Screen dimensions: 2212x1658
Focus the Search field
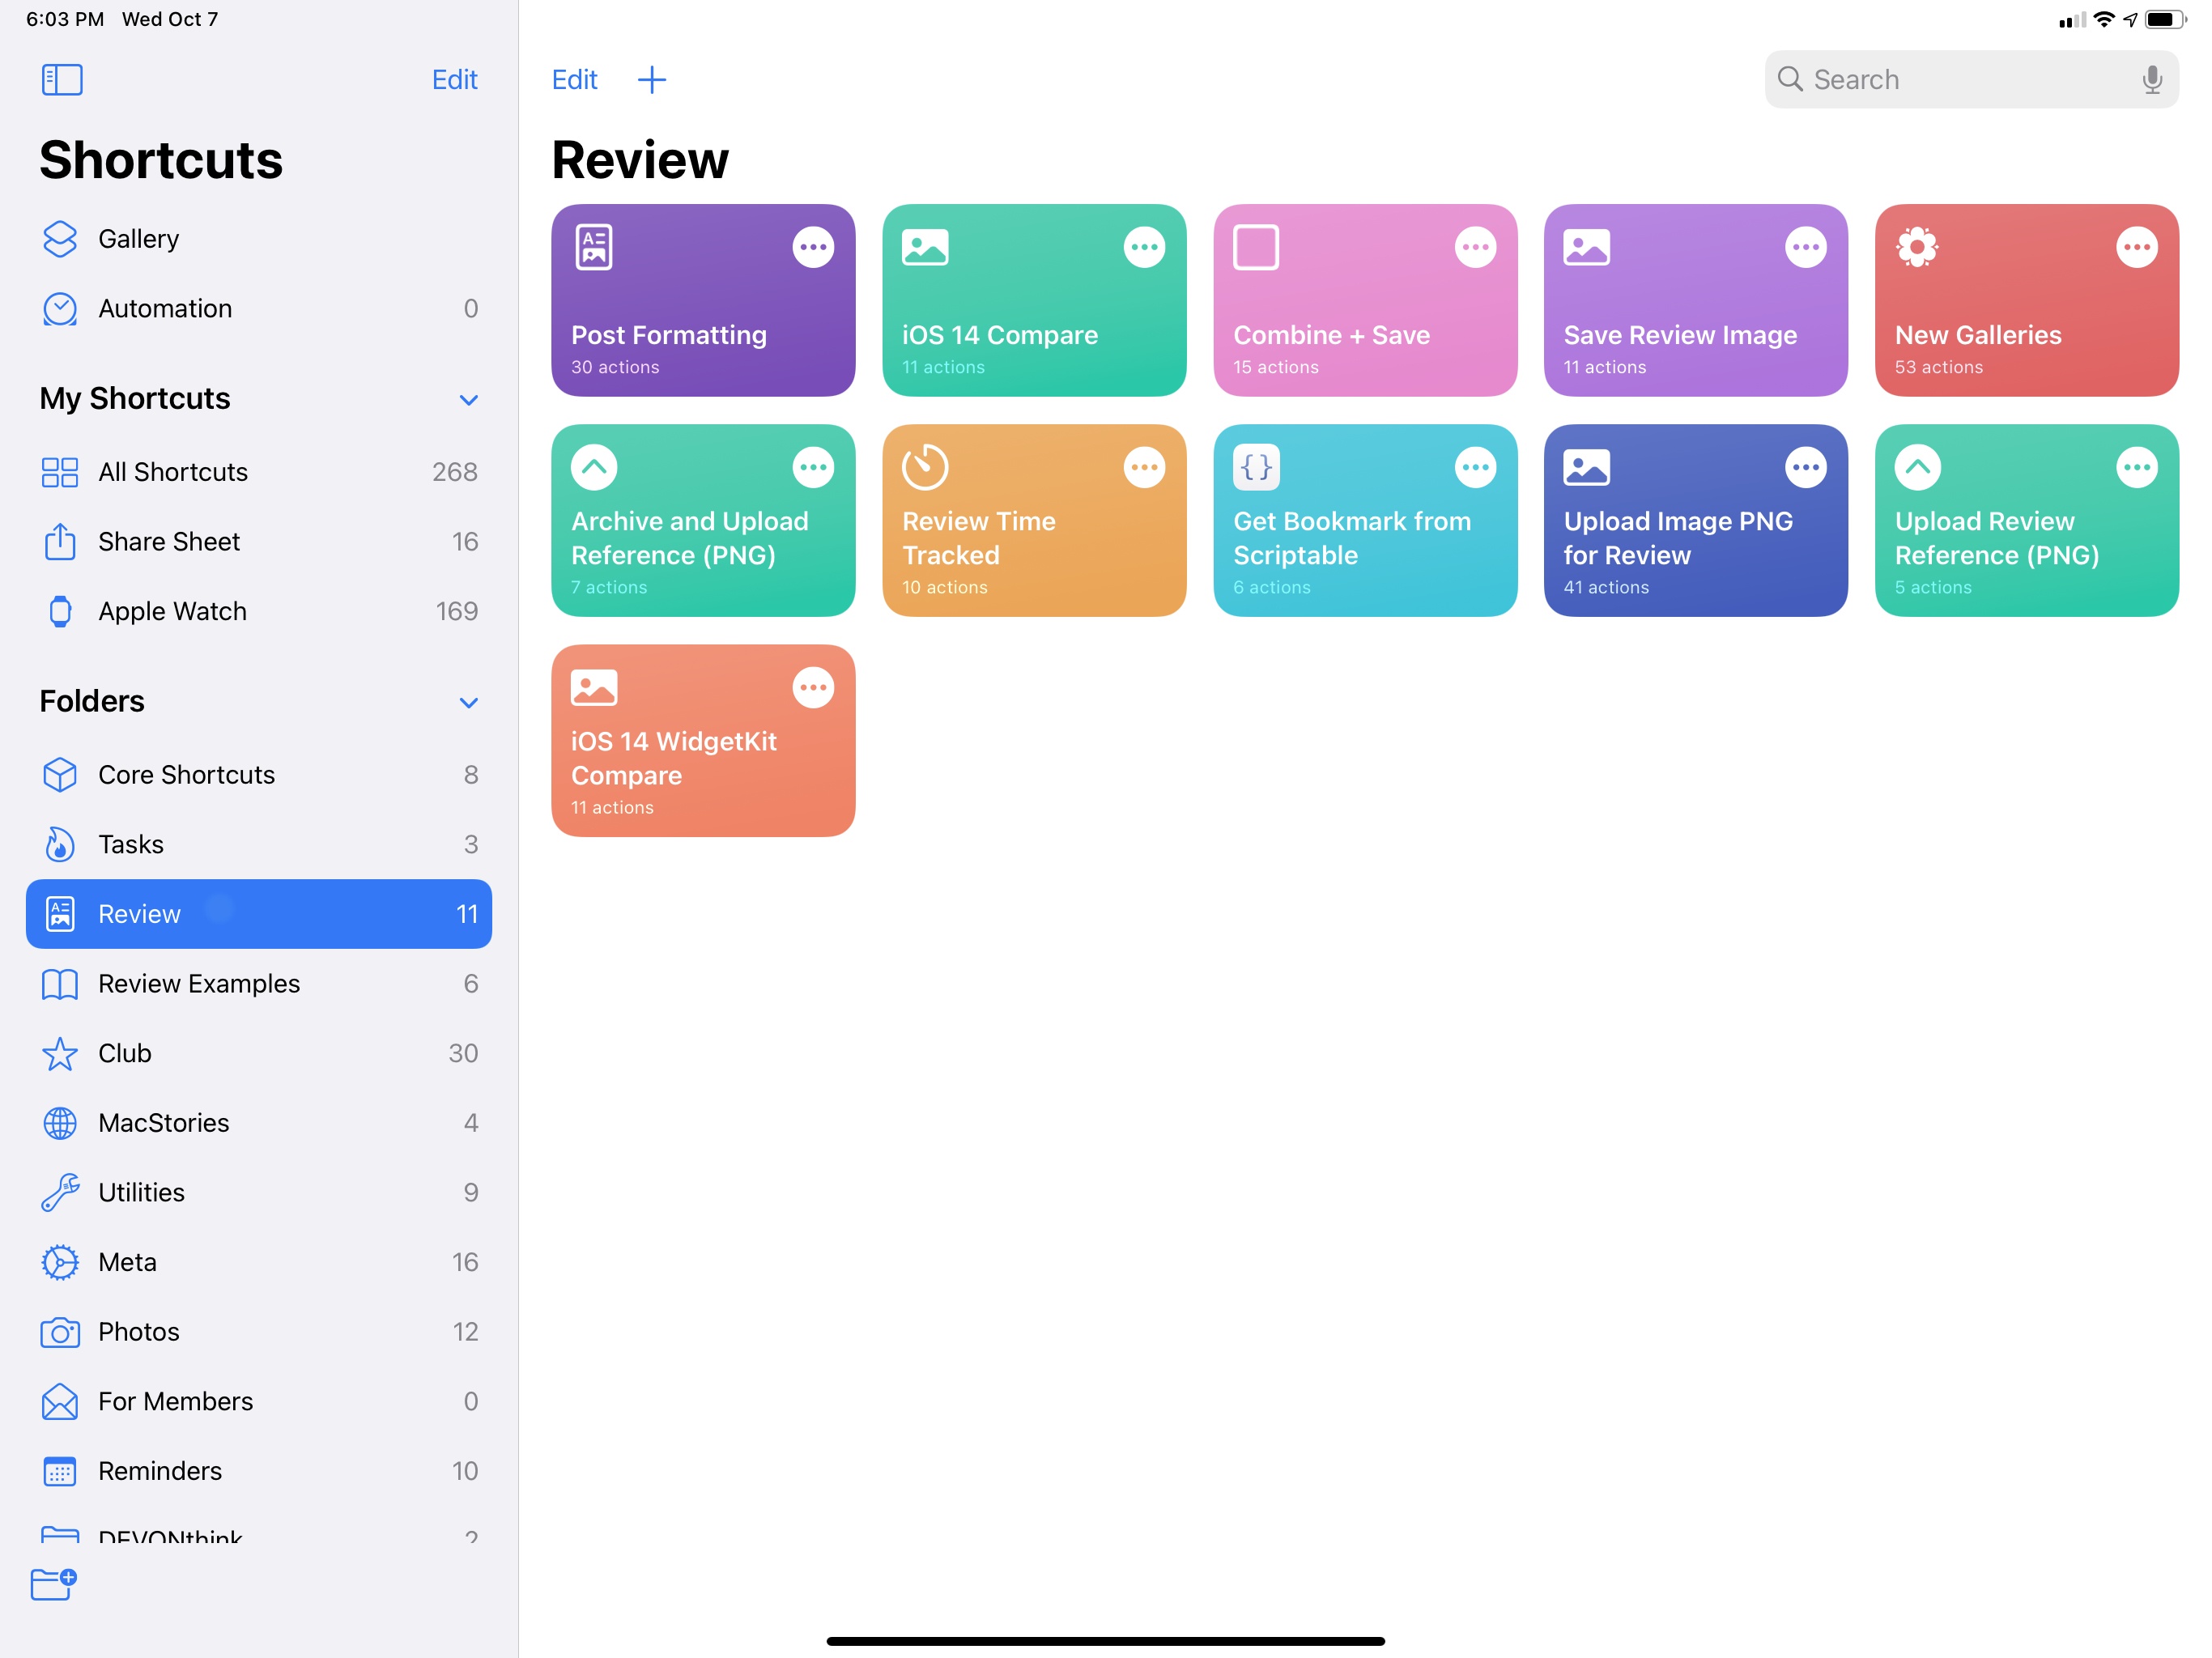[1971, 79]
